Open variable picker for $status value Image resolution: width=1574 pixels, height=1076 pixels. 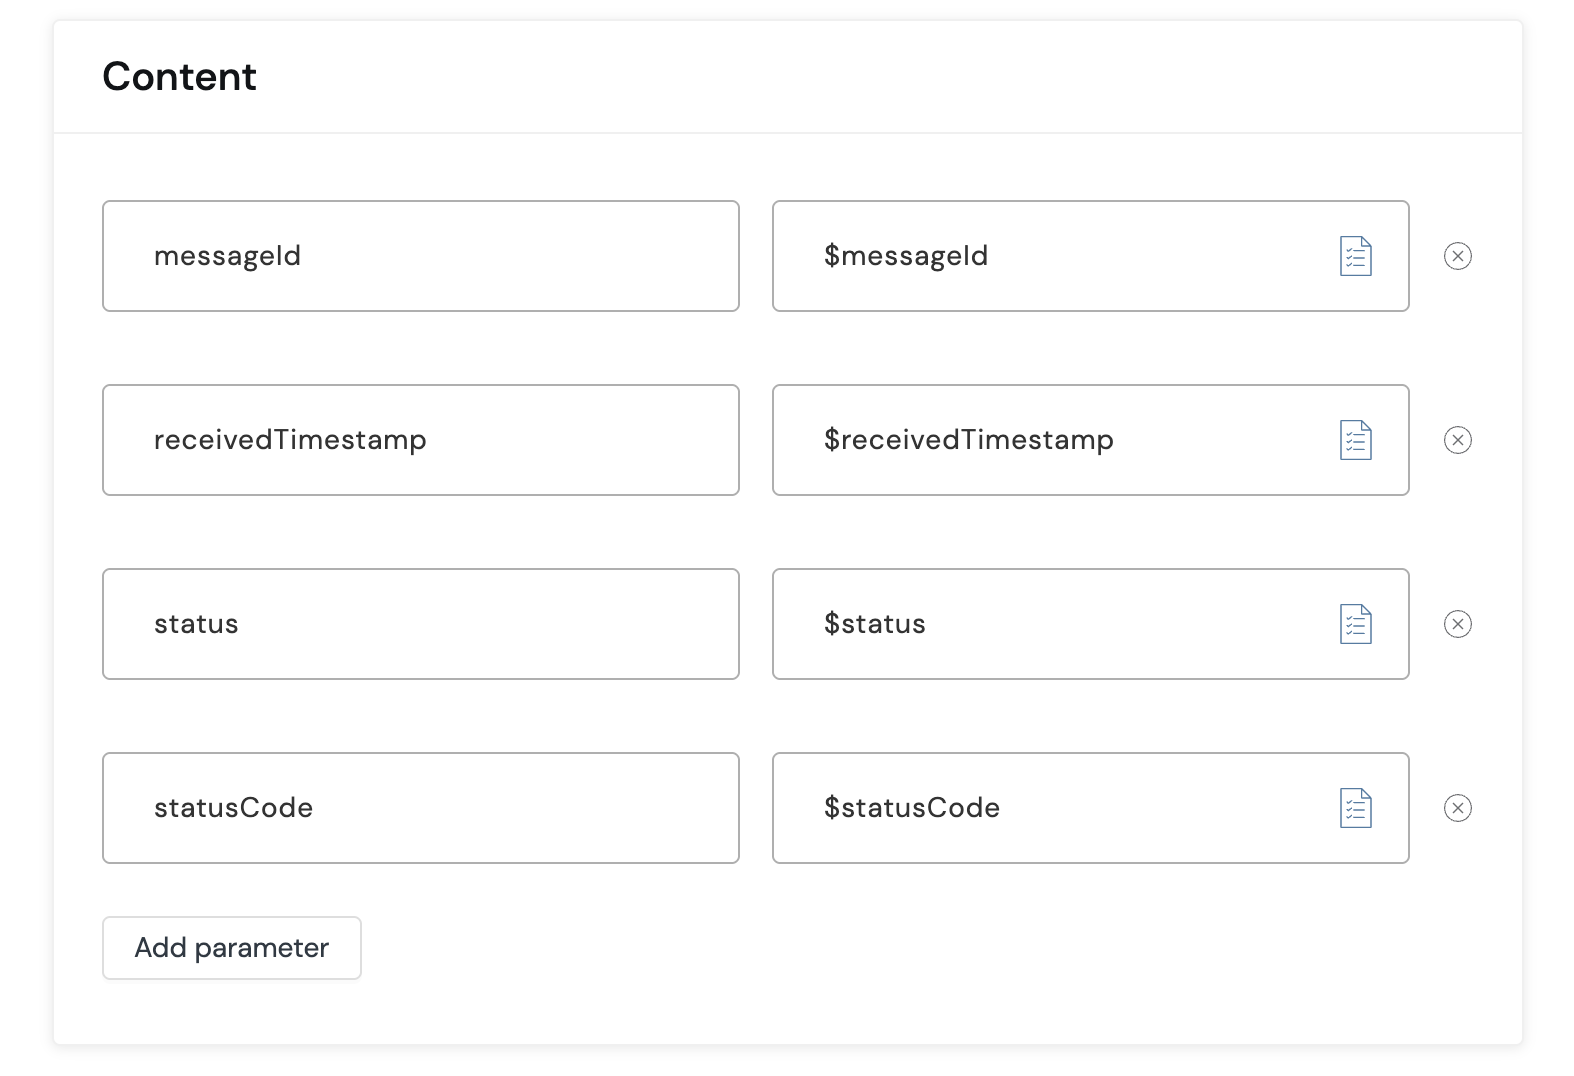1355,624
